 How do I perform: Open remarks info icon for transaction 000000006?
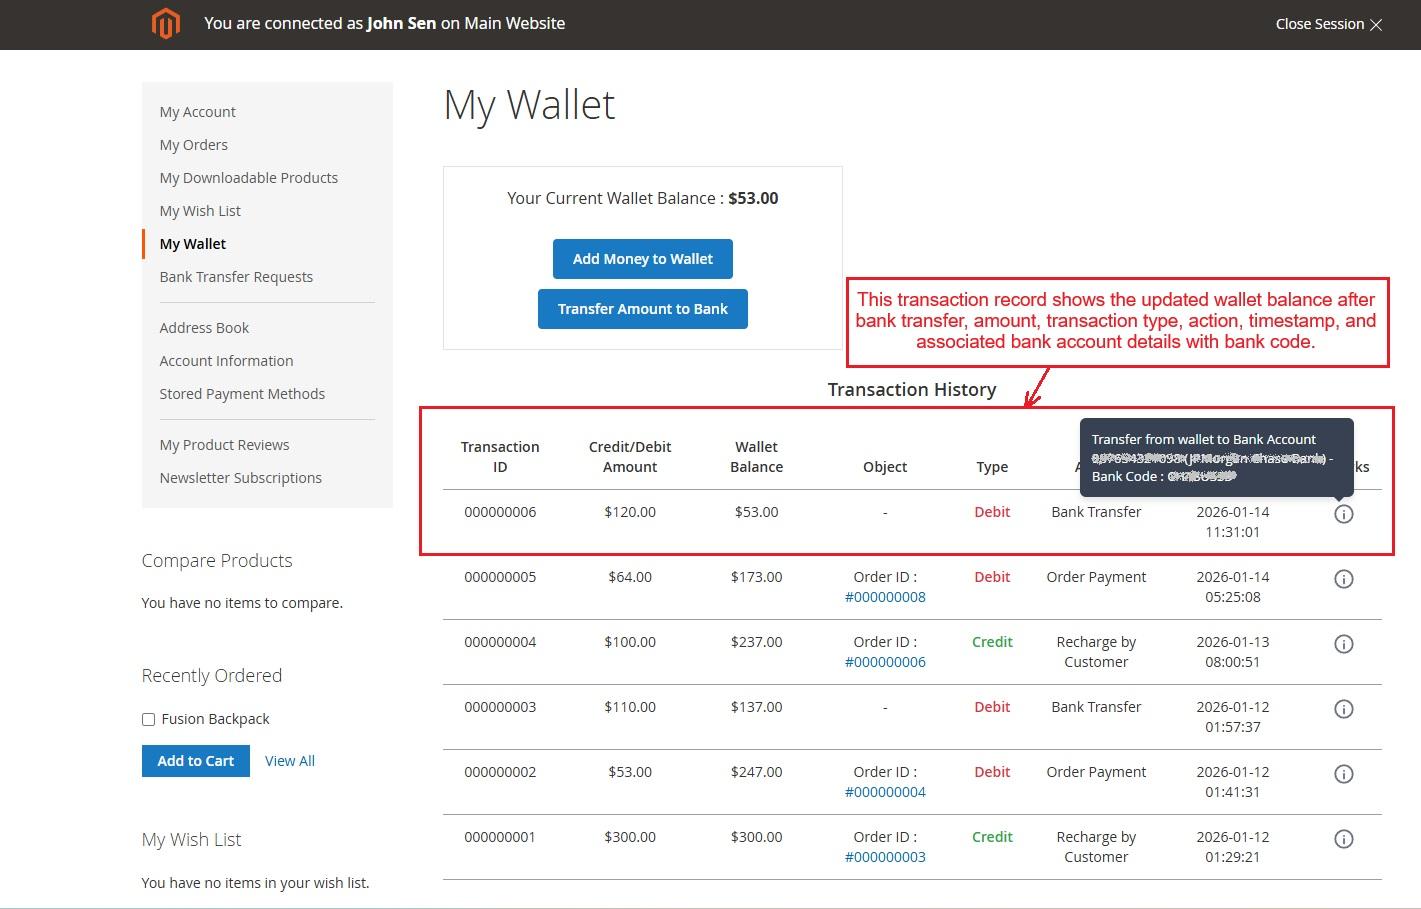click(1343, 514)
